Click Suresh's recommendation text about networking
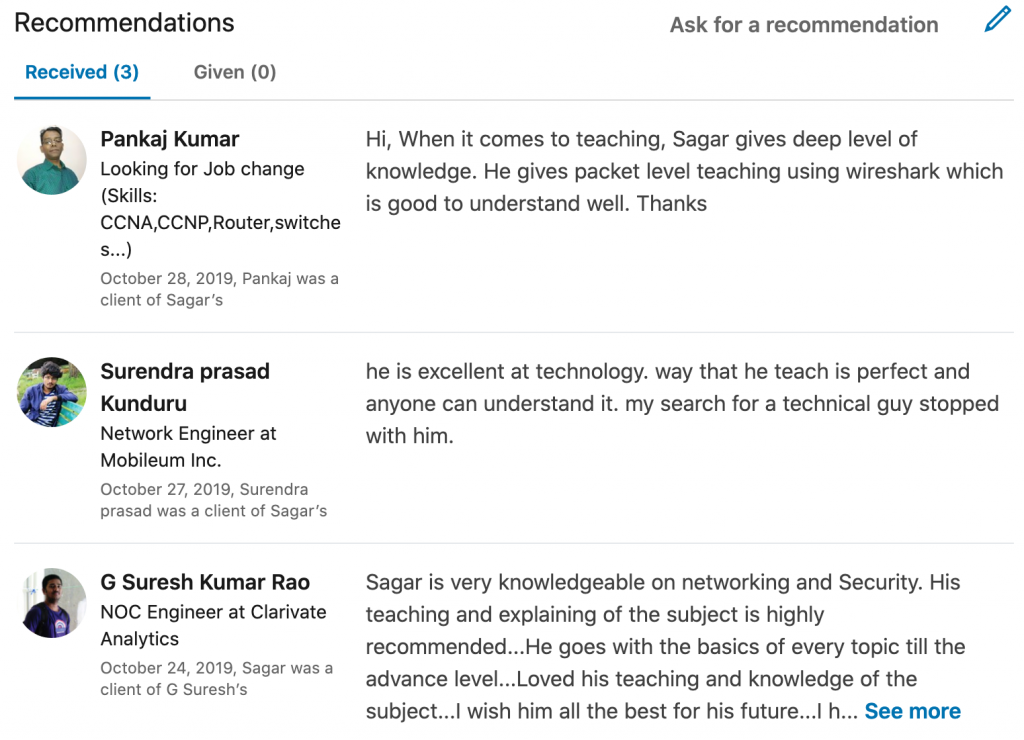The height and width of the screenshot is (740, 1024). coord(665,647)
